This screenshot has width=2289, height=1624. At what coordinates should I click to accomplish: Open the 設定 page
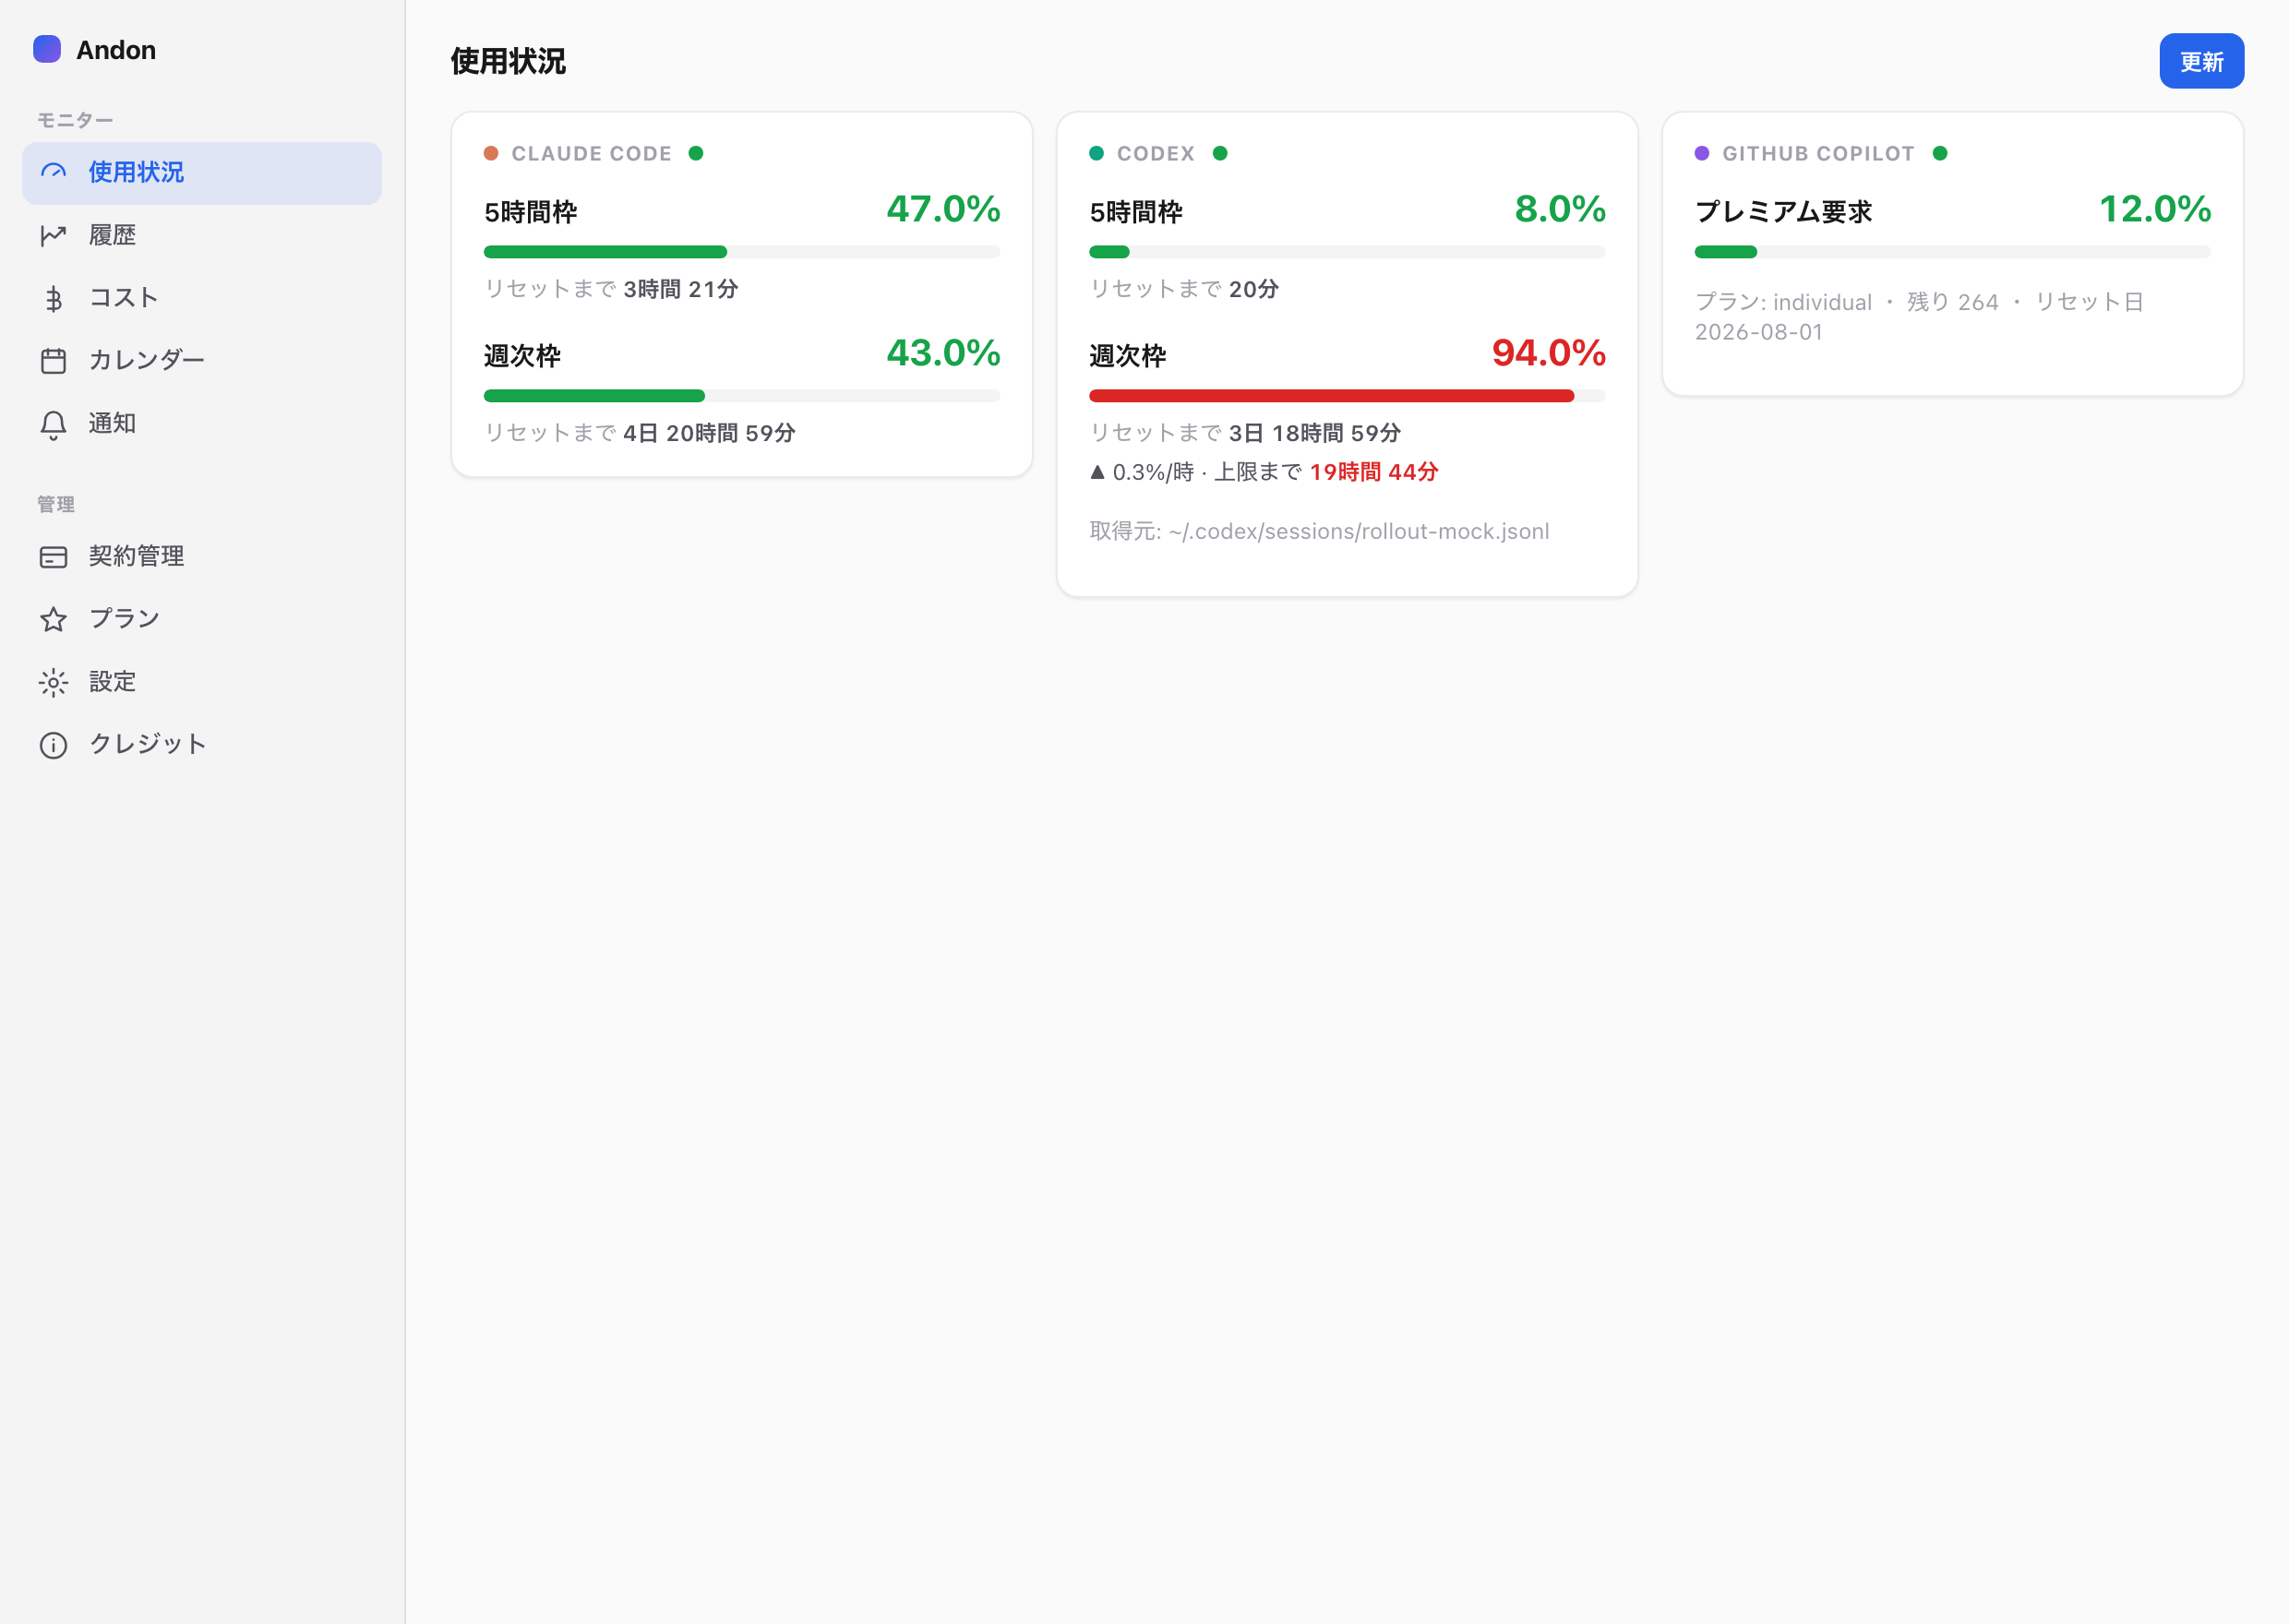tap(202, 682)
